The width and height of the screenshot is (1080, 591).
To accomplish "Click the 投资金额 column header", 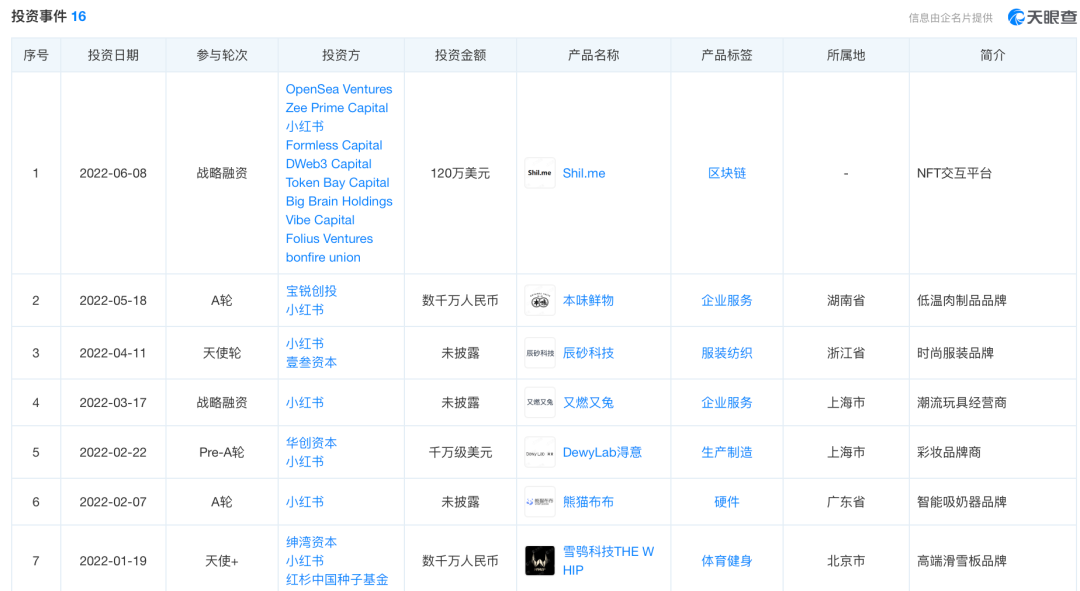I will point(460,55).
